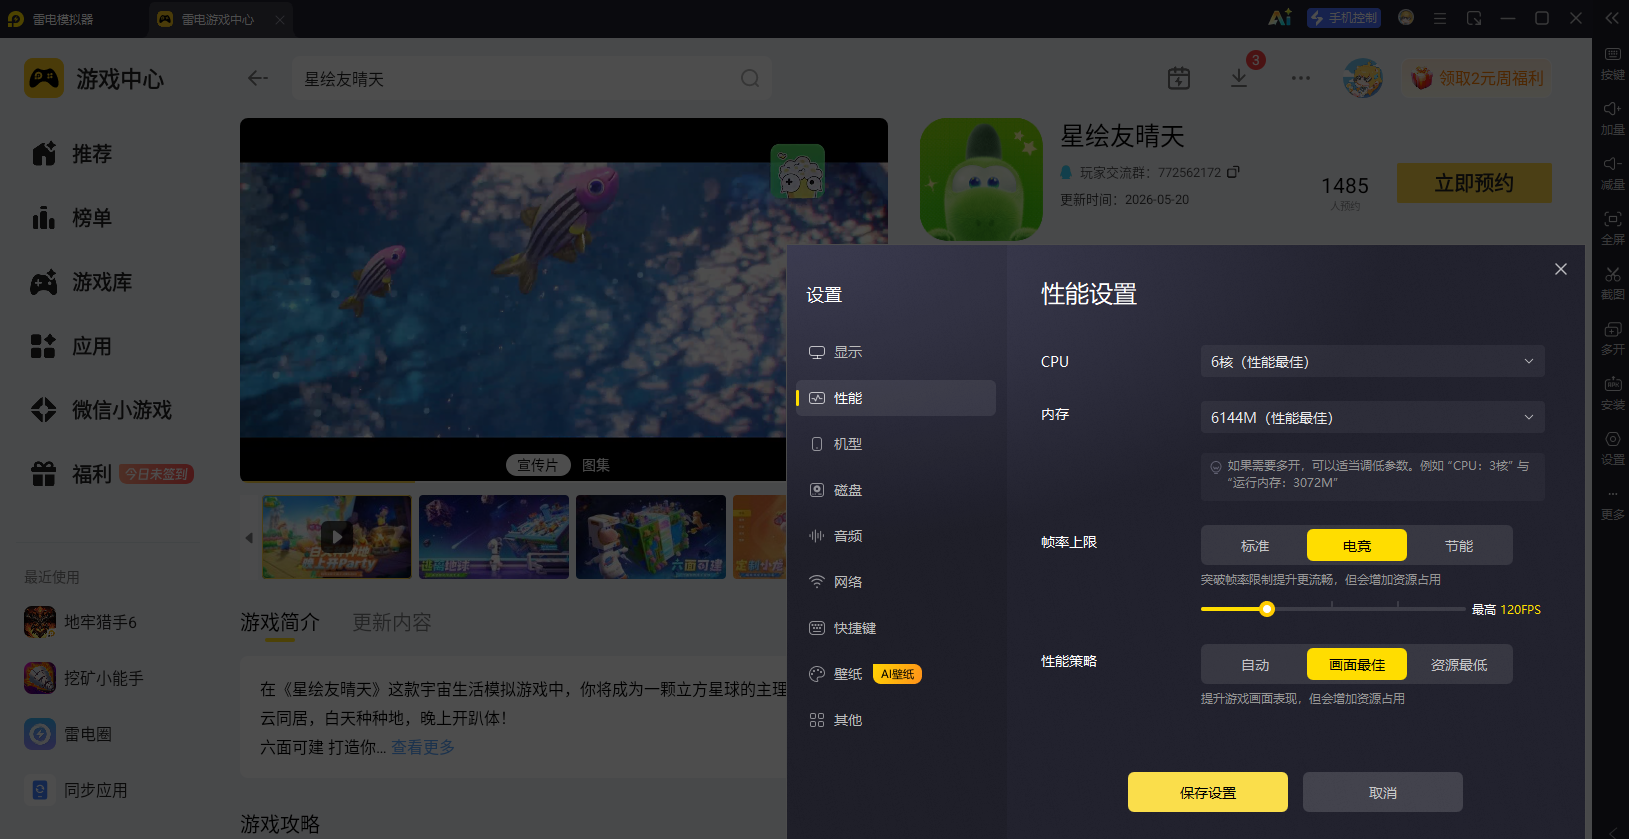Collapse the right sidebar with the double-arrow icon
This screenshot has width=1629, height=839.
(1612, 18)
